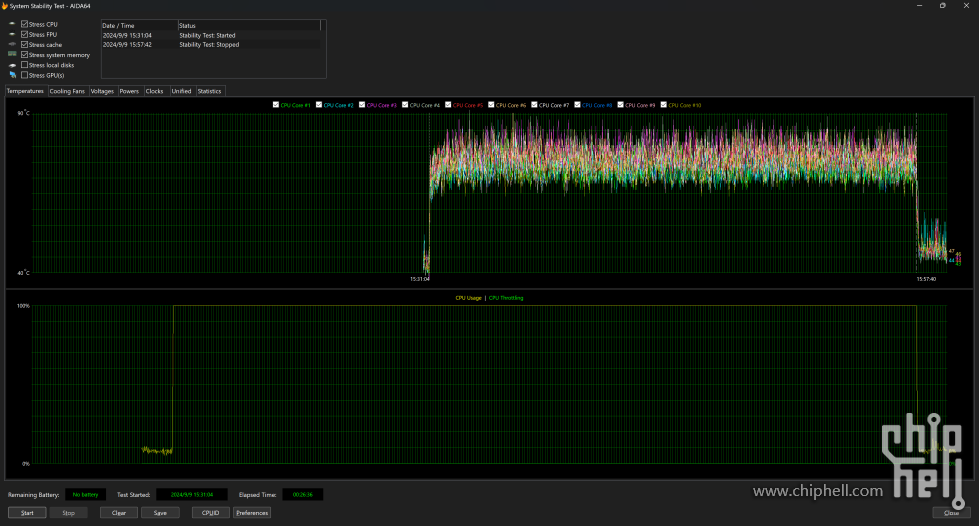Click the Clear button
979x526 pixels.
point(119,513)
